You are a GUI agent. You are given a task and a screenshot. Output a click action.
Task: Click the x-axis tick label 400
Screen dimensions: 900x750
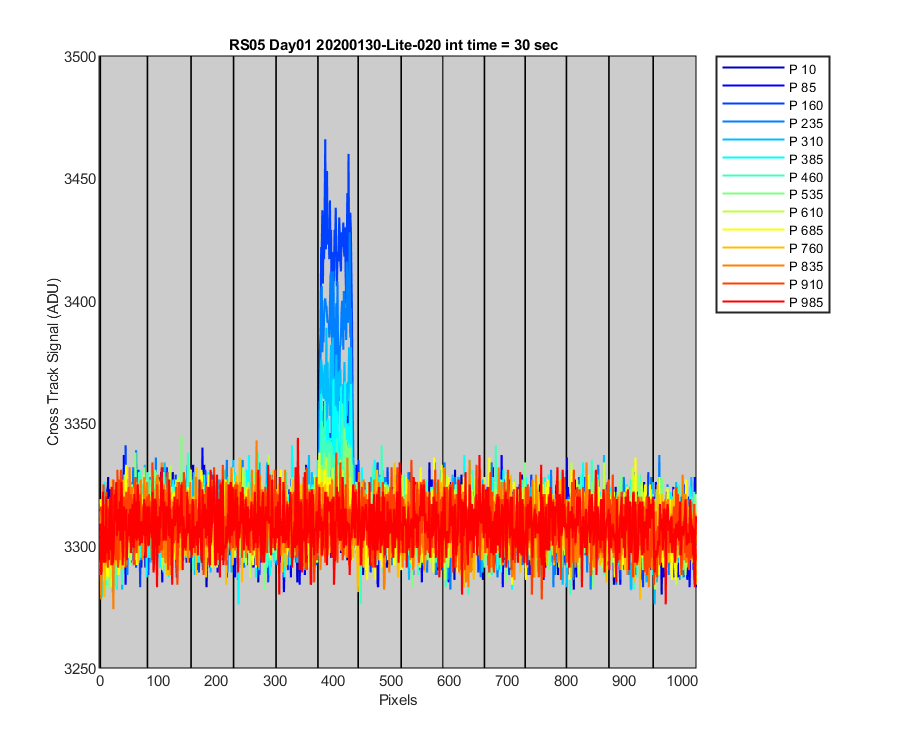click(333, 681)
